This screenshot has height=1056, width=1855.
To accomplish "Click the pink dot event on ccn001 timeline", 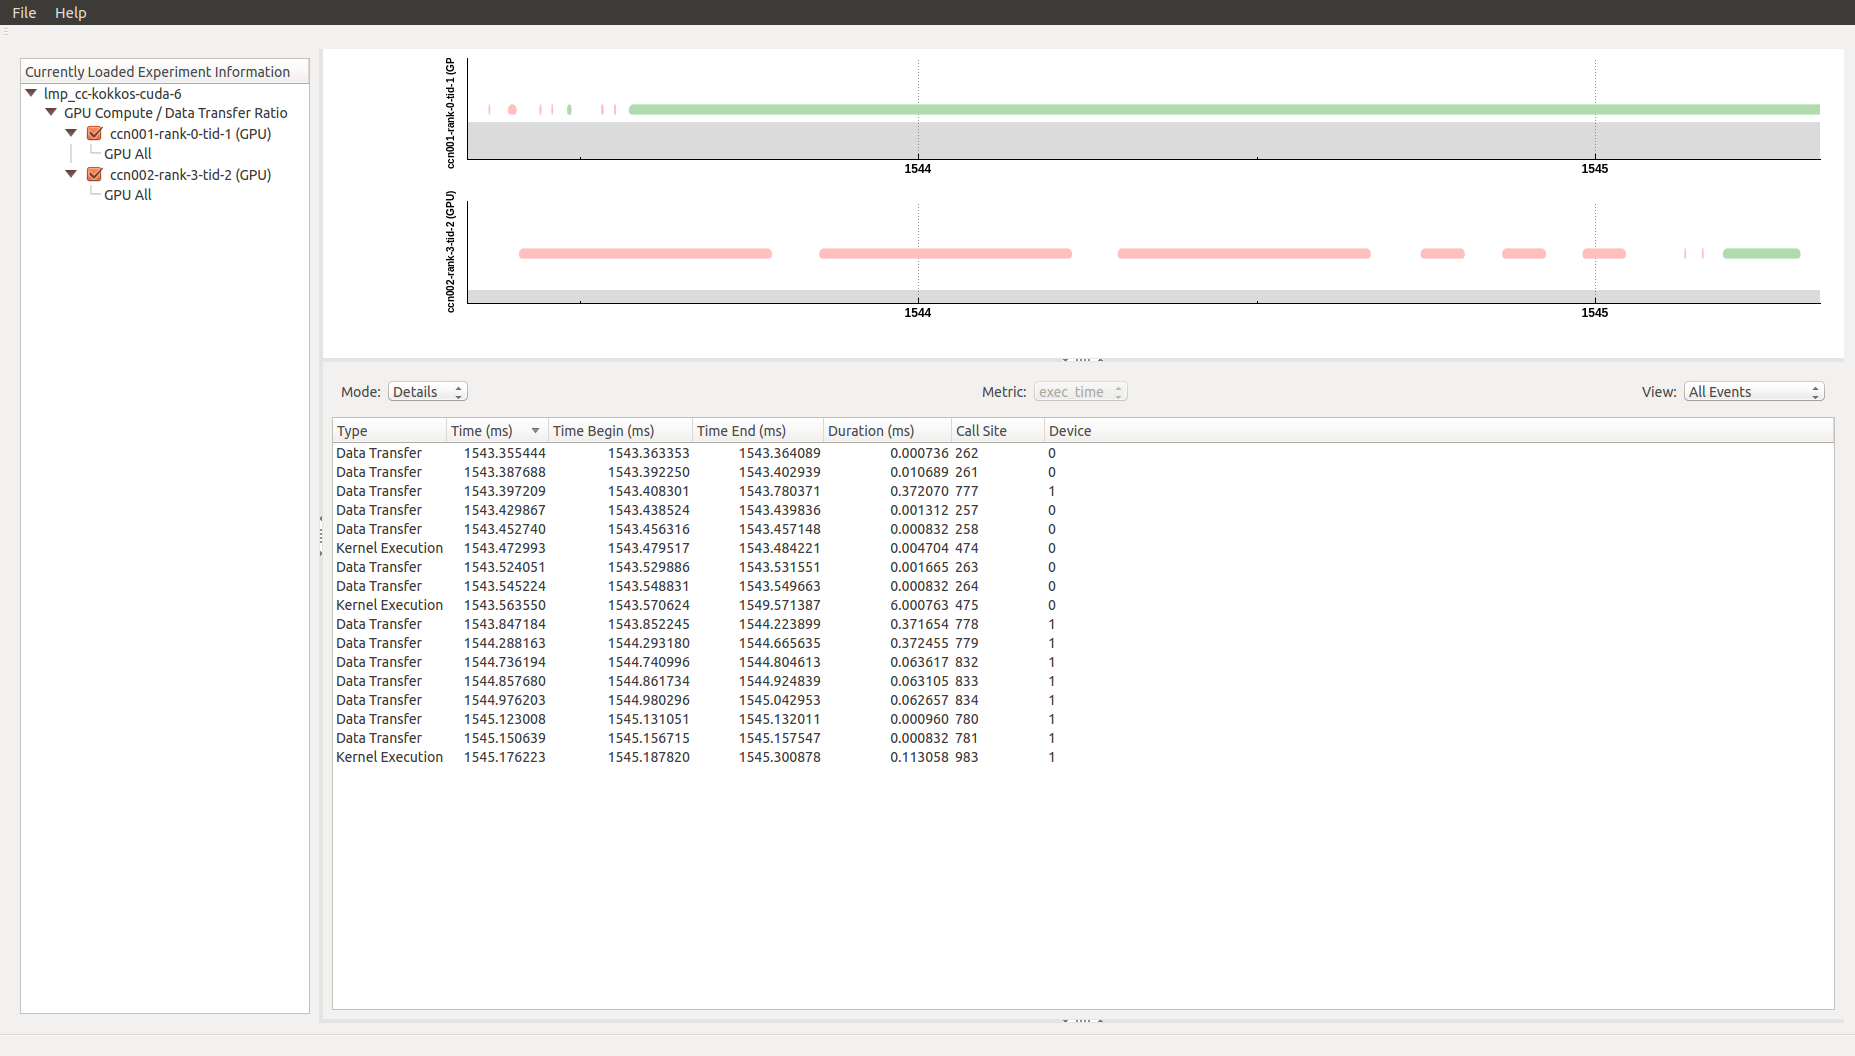I will click(x=512, y=109).
